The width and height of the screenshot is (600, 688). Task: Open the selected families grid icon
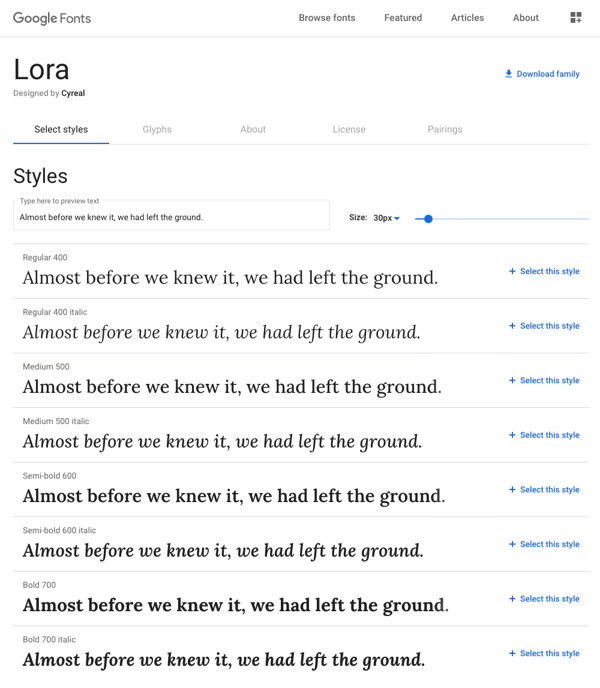click(x=576, y=18)
